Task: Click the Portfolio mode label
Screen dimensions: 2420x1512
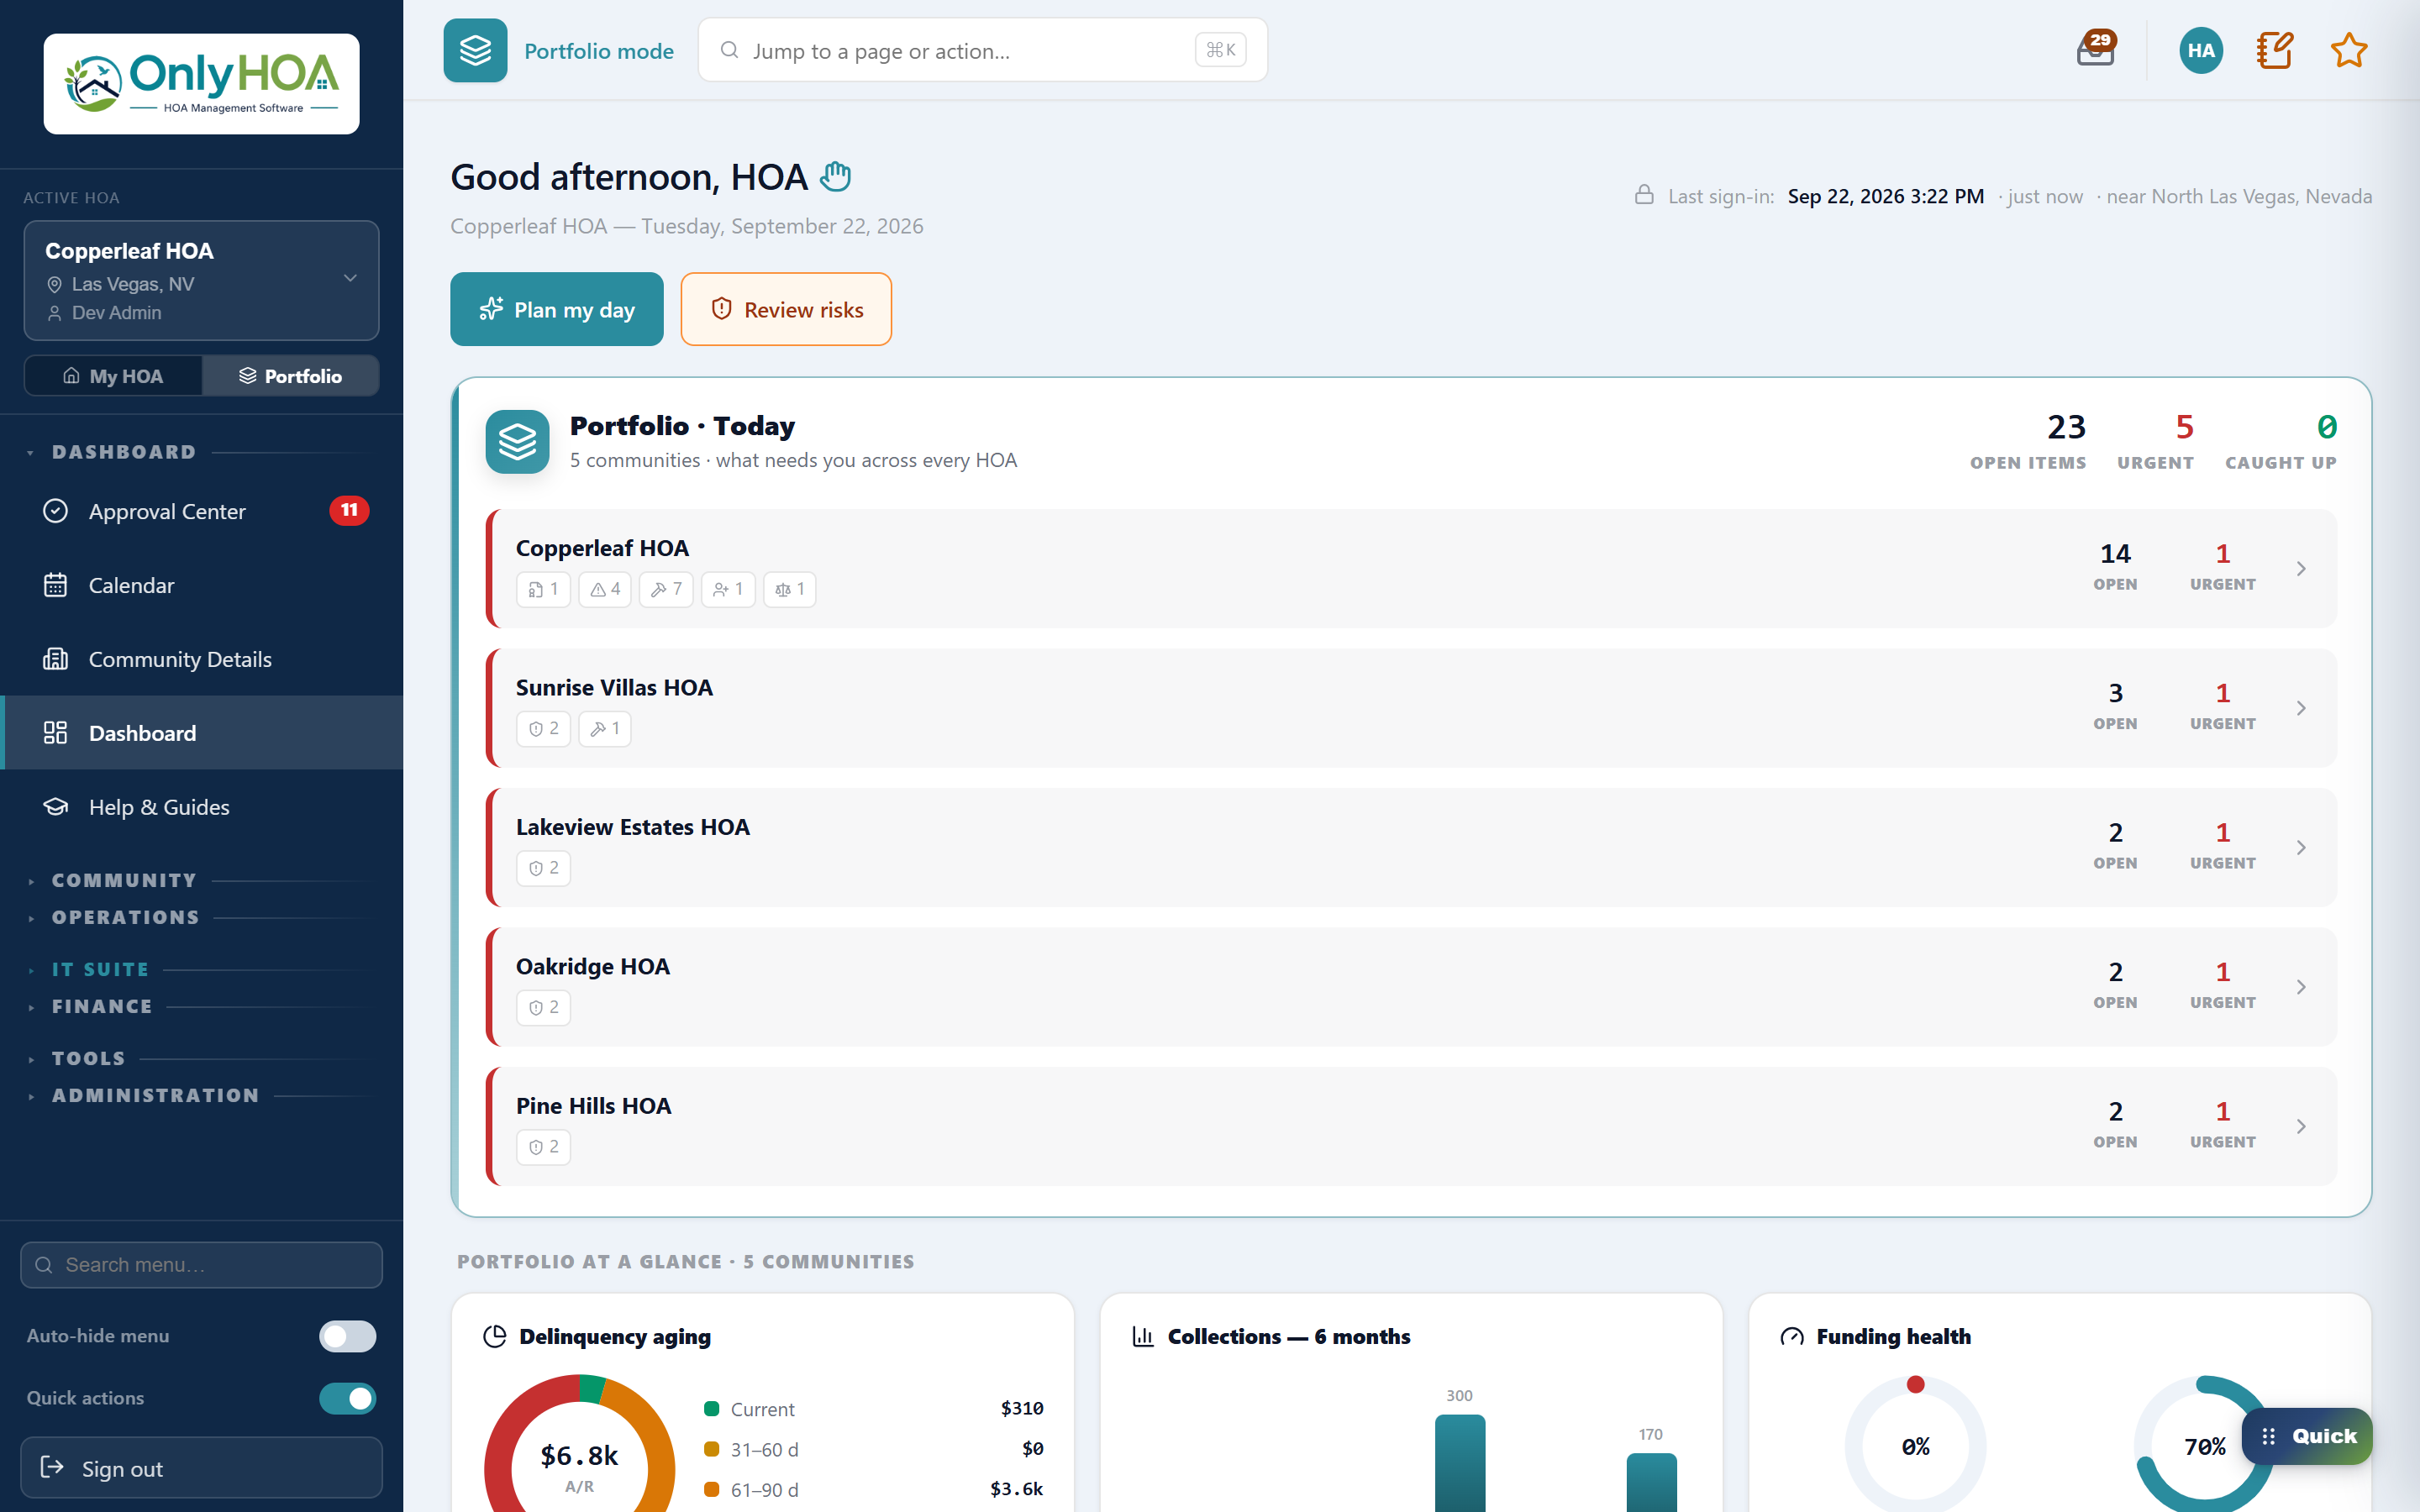Action: (599, 51)
